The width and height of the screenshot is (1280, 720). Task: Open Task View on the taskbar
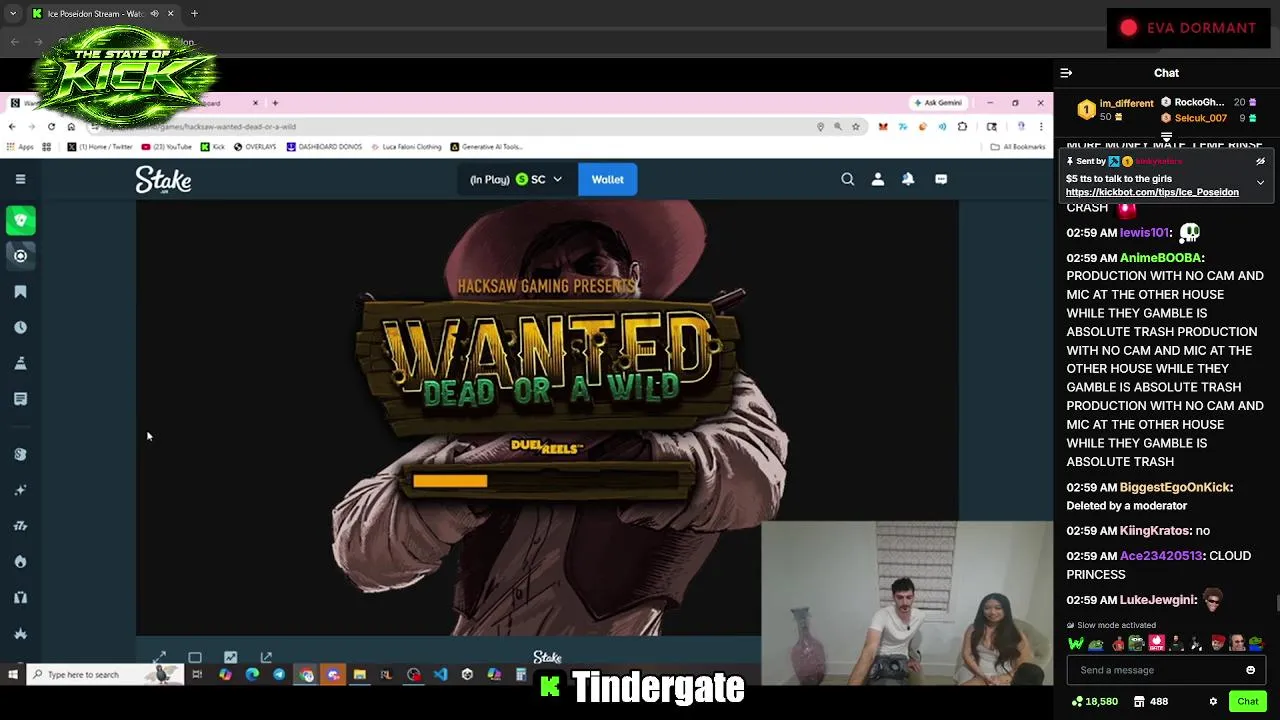[x=197, y=675]
